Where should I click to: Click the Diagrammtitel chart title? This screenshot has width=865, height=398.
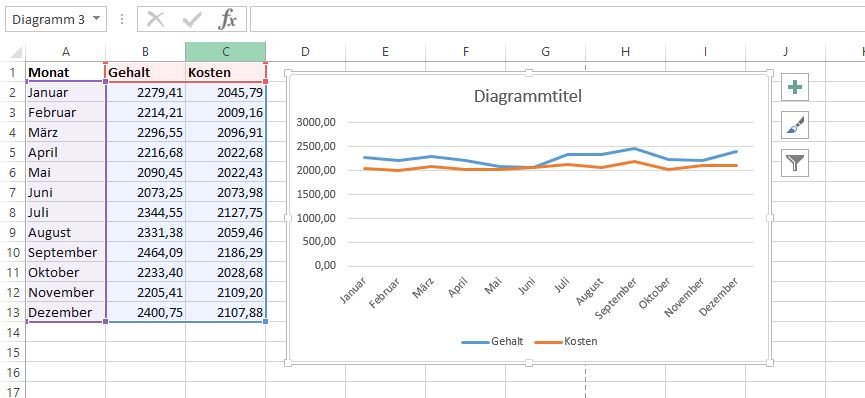(x=528, y=96)
